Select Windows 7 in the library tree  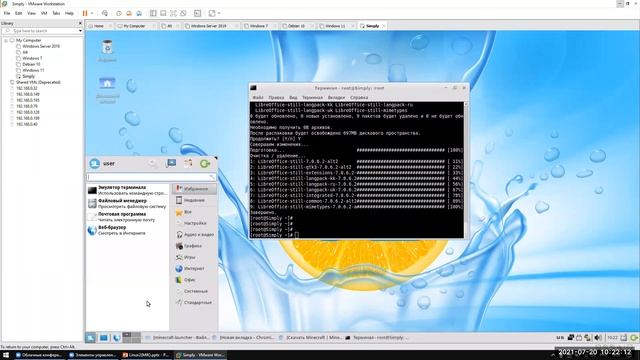32,58
